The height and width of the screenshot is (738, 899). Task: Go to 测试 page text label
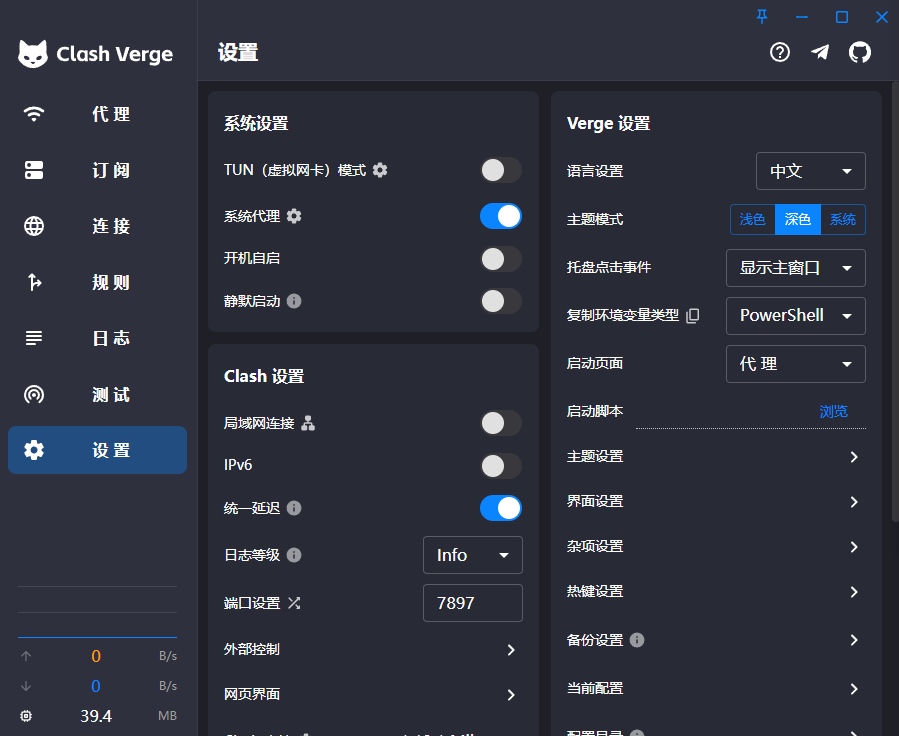pos(111,395)
